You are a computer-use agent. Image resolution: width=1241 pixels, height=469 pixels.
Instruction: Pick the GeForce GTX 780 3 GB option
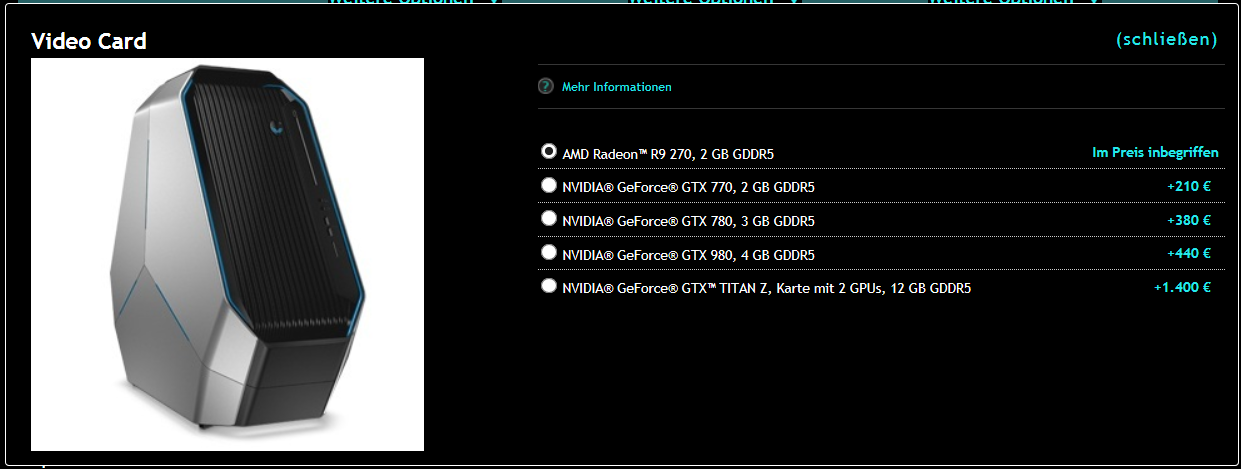tap(548, 218)
